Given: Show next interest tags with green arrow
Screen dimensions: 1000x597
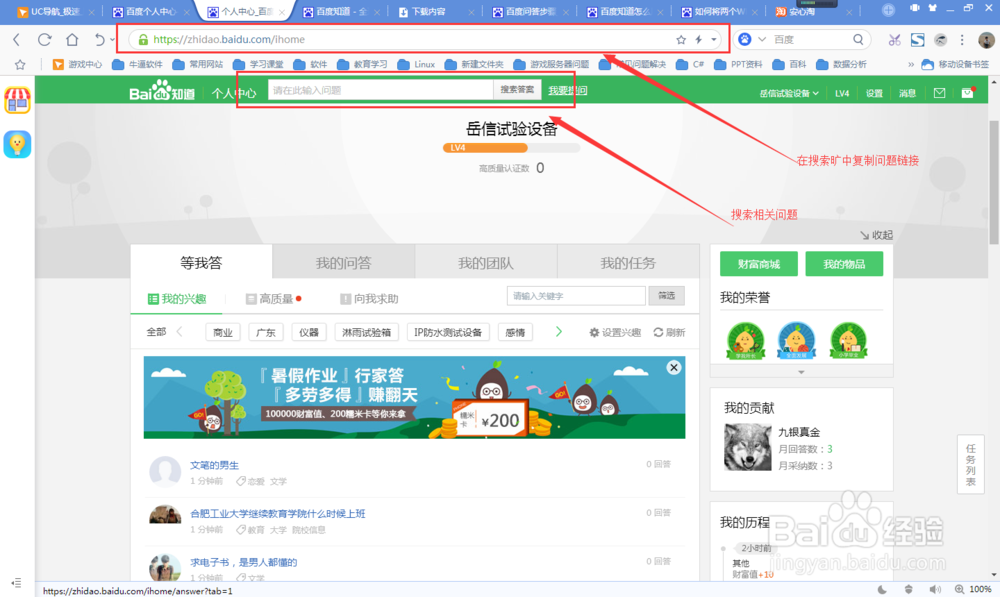Looking at the screenshot, I should coord(559,332).
